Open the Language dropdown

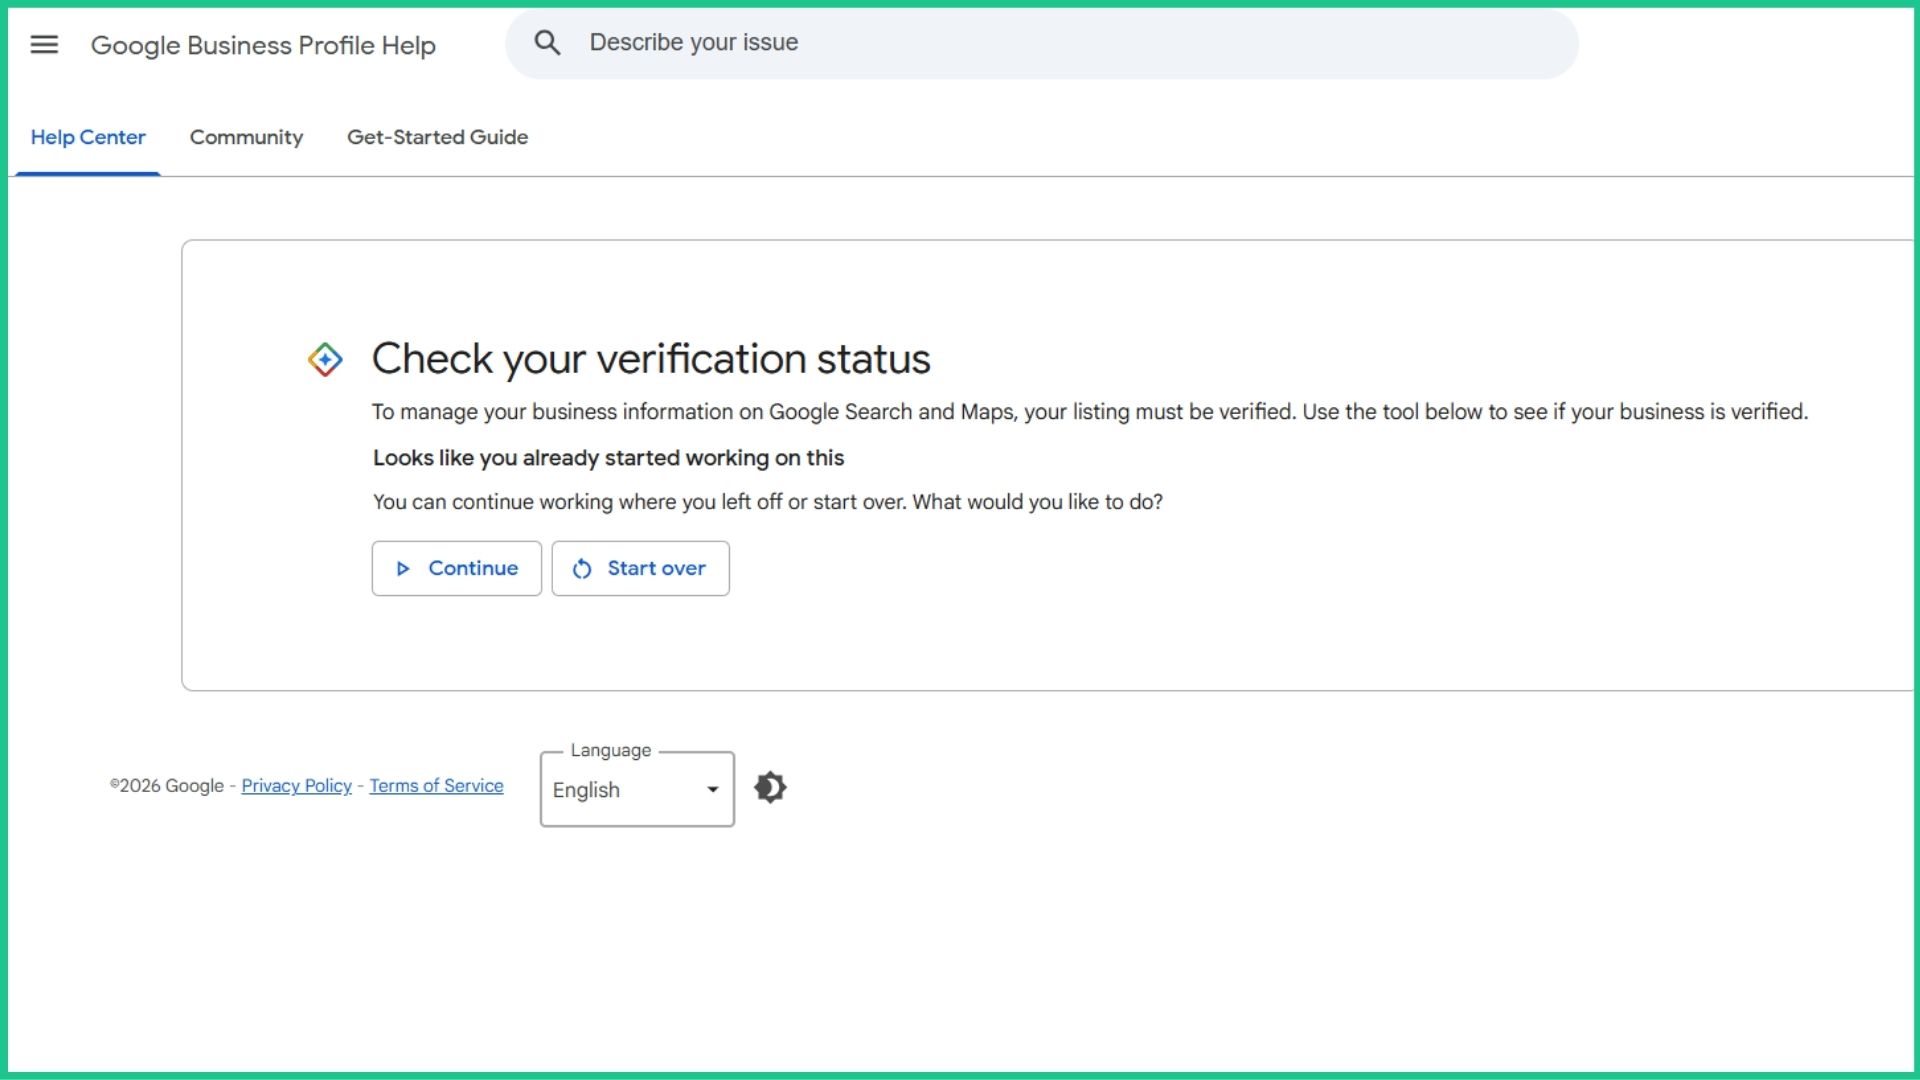coord(637,789)
